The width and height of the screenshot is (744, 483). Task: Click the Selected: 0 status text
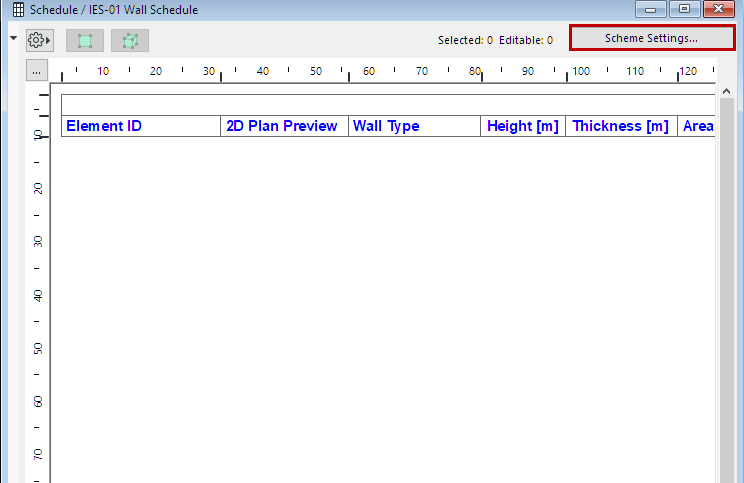tap(465, 40)
